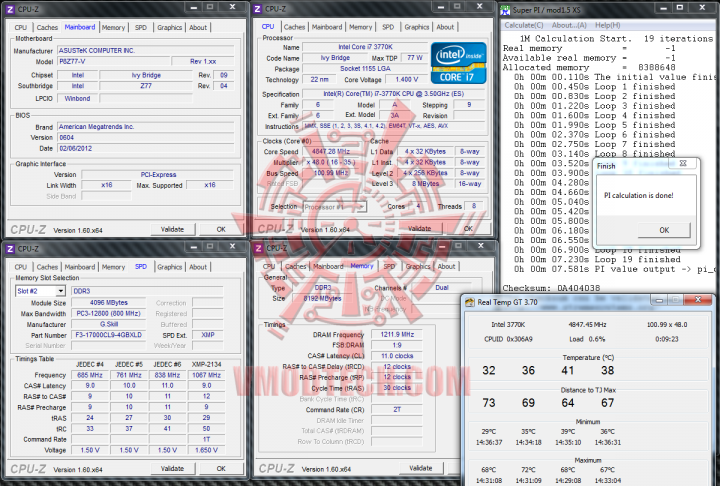Click OK in the SPD CPU-Z window
Screen dimensions: 720x486
[x=221, y=469]
